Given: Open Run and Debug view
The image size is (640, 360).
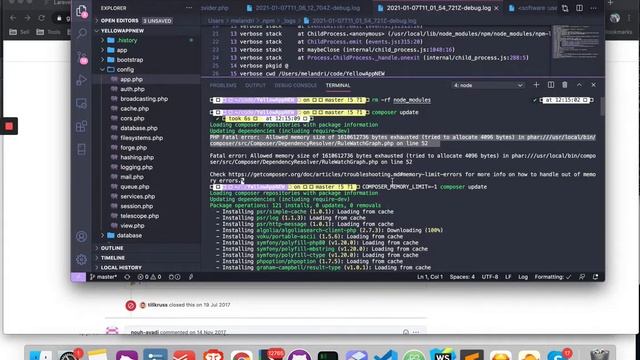Looking at the screenshot, I should (81, 80).
